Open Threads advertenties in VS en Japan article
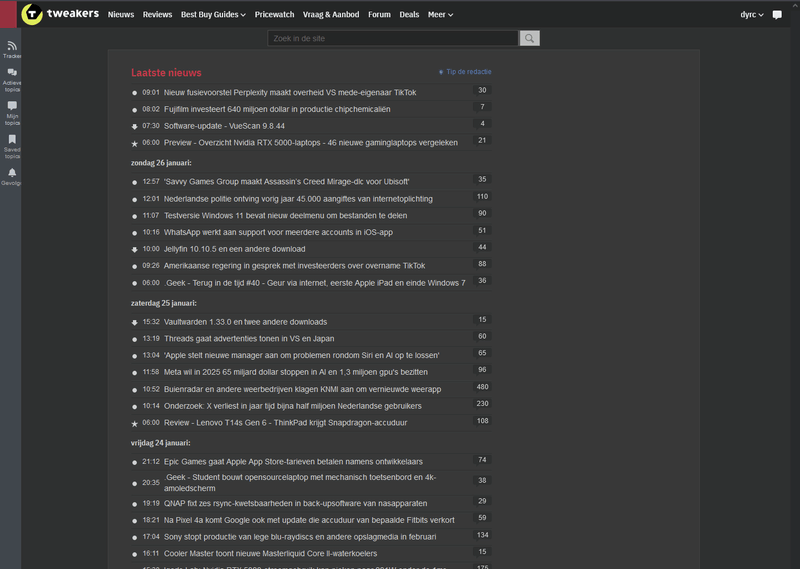The width and height of the screenshot is (800, 569). click(x=249, y=338)
